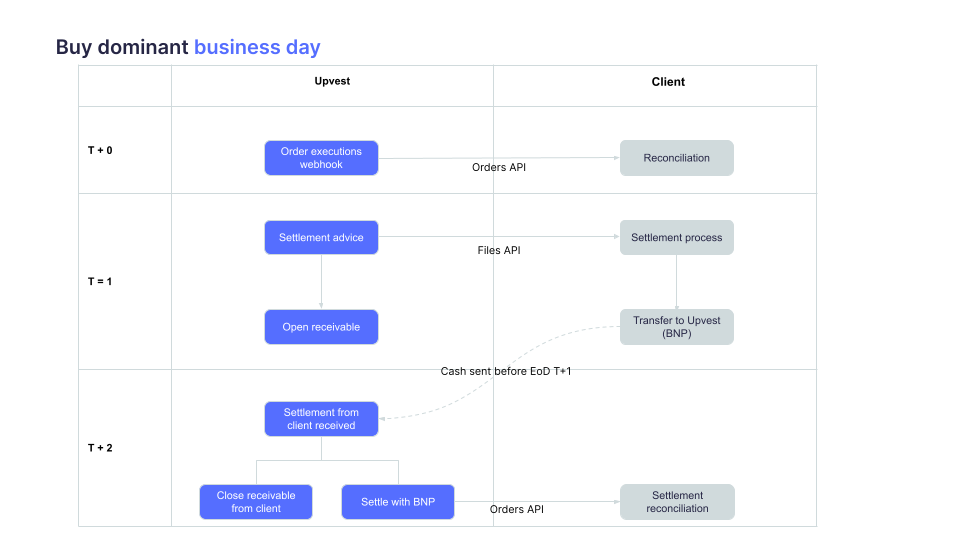Viewport: 960px width, 540px height.
Task: Click Orders API label beside Settle with BNP
Action: click(x=517, y=510)
